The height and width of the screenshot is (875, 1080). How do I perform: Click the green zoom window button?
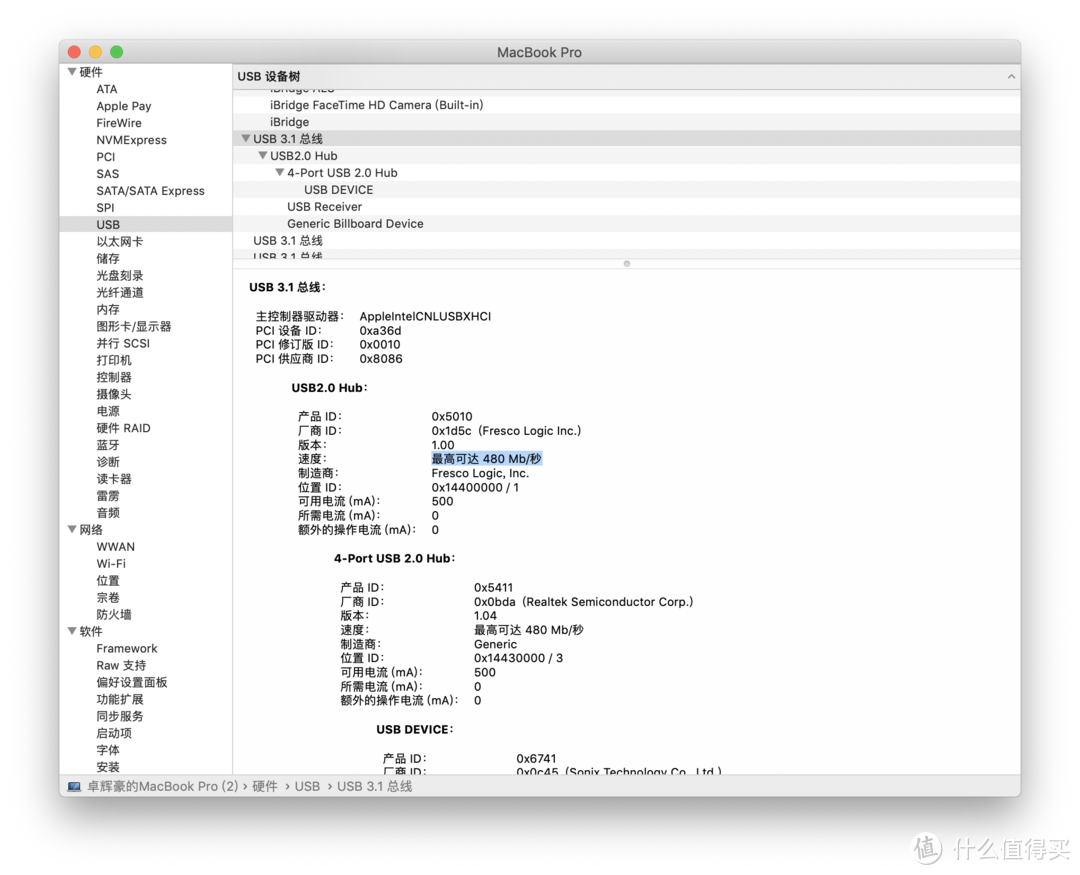coord(116,52)
